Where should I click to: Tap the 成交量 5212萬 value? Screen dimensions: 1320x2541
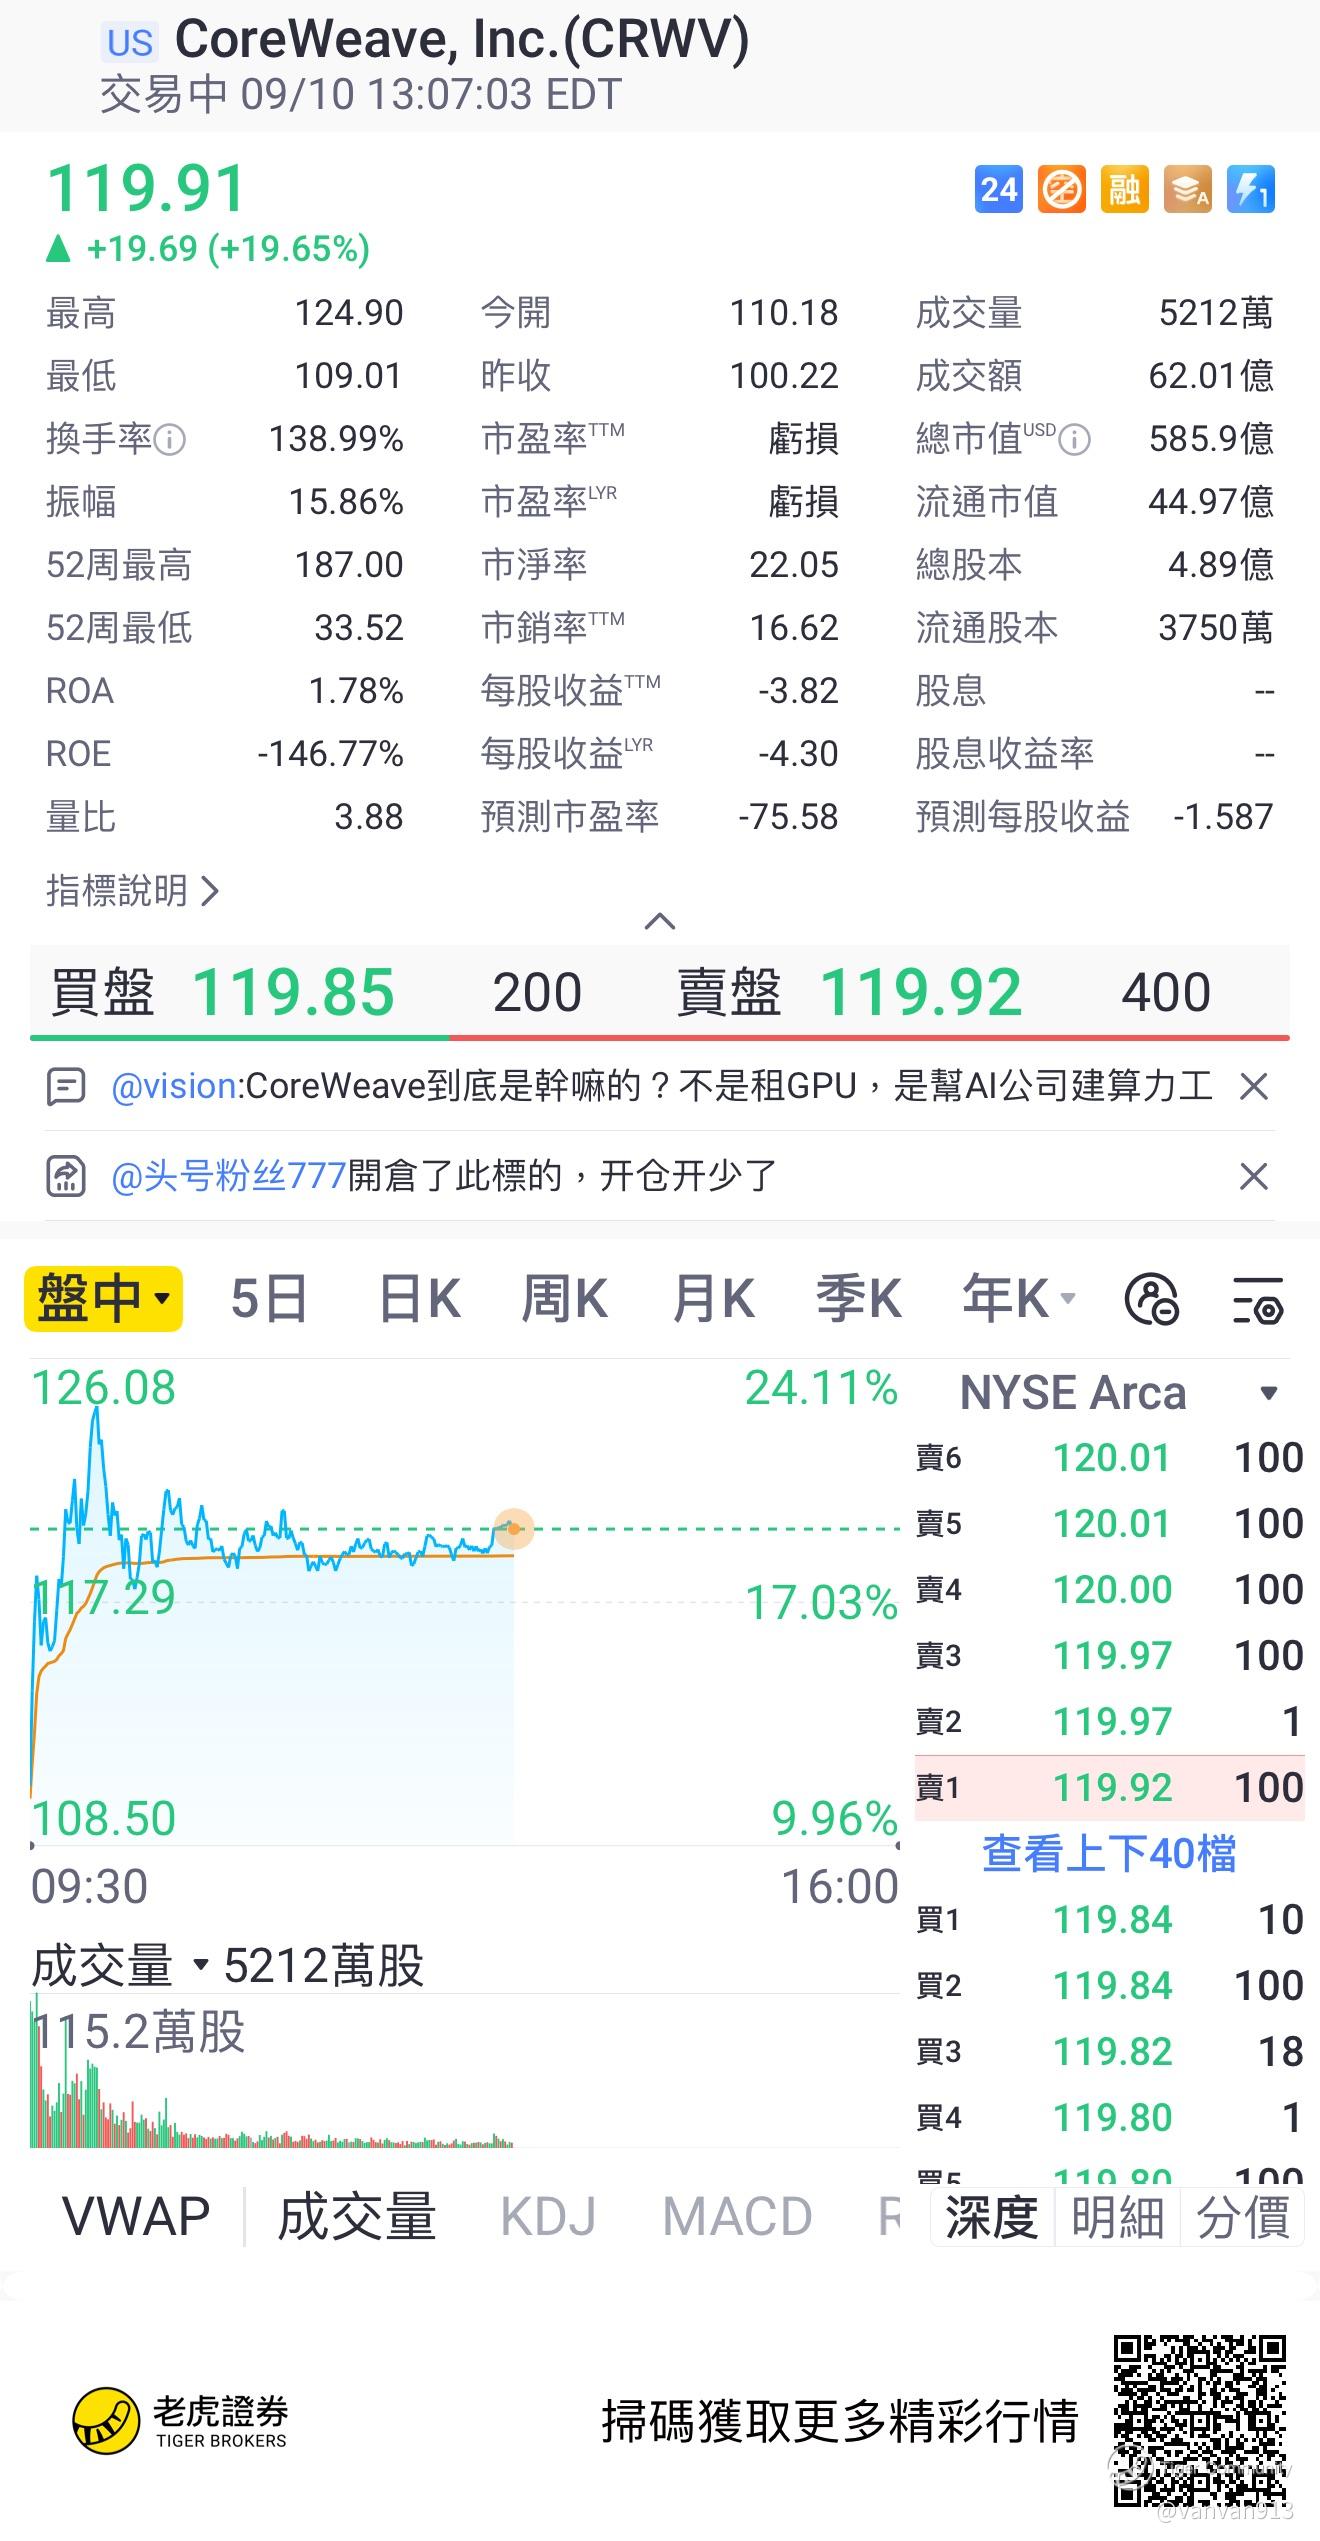pos(1216,313)
